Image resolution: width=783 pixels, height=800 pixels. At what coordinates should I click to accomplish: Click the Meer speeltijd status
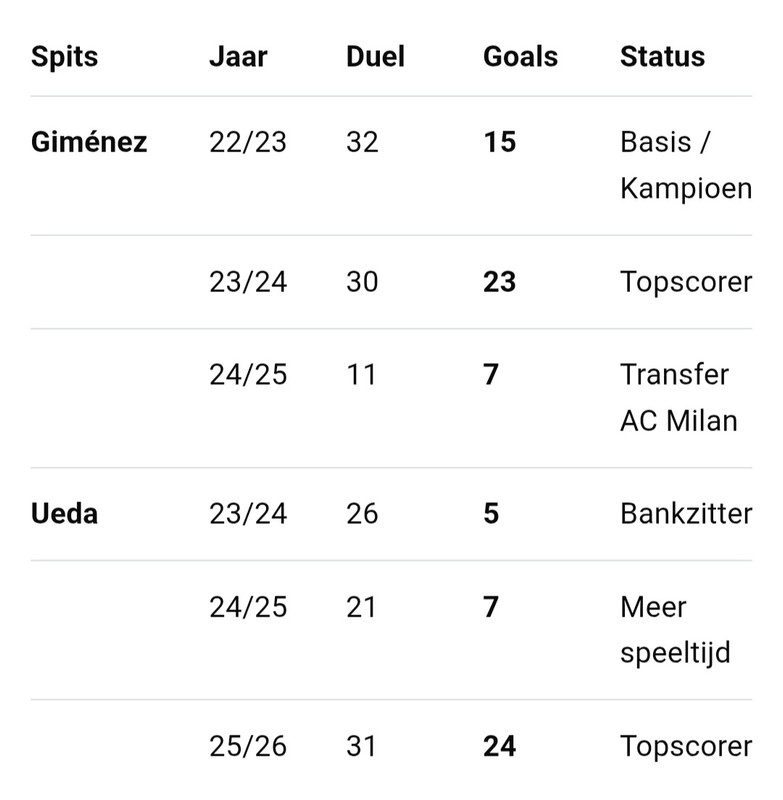675,630
